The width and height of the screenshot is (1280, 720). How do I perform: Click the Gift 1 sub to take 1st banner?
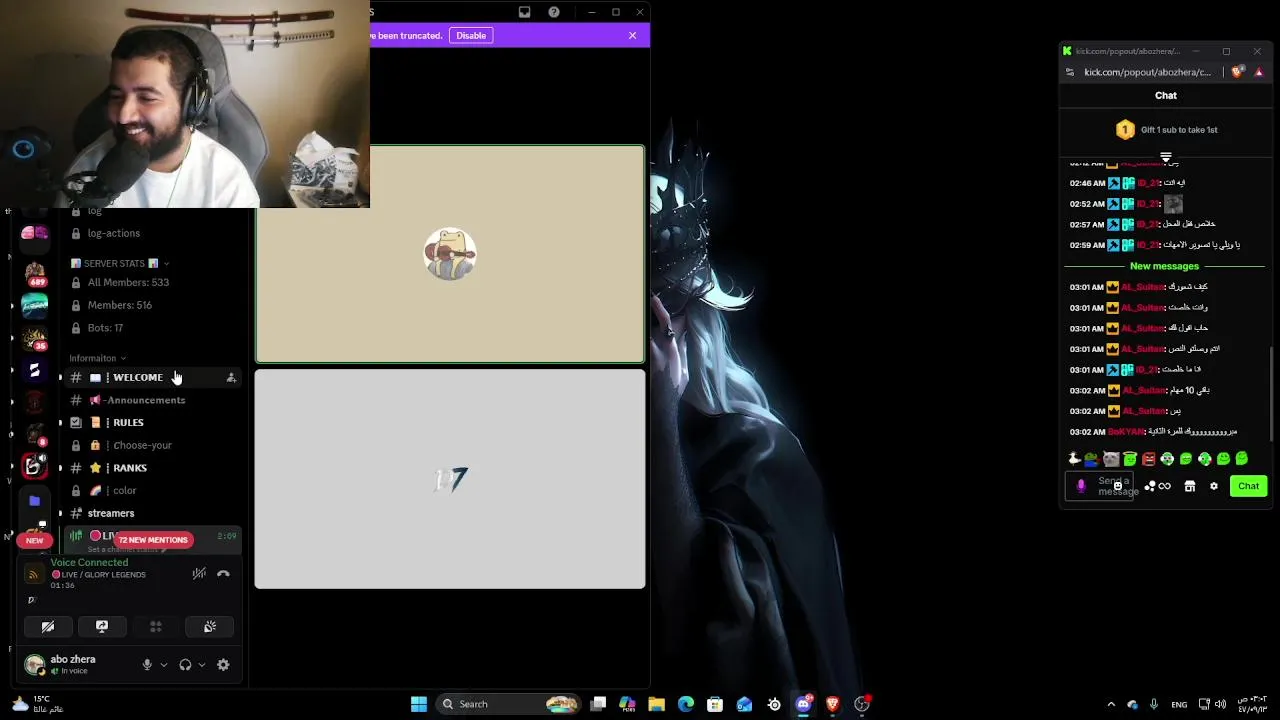point(1166,130)
